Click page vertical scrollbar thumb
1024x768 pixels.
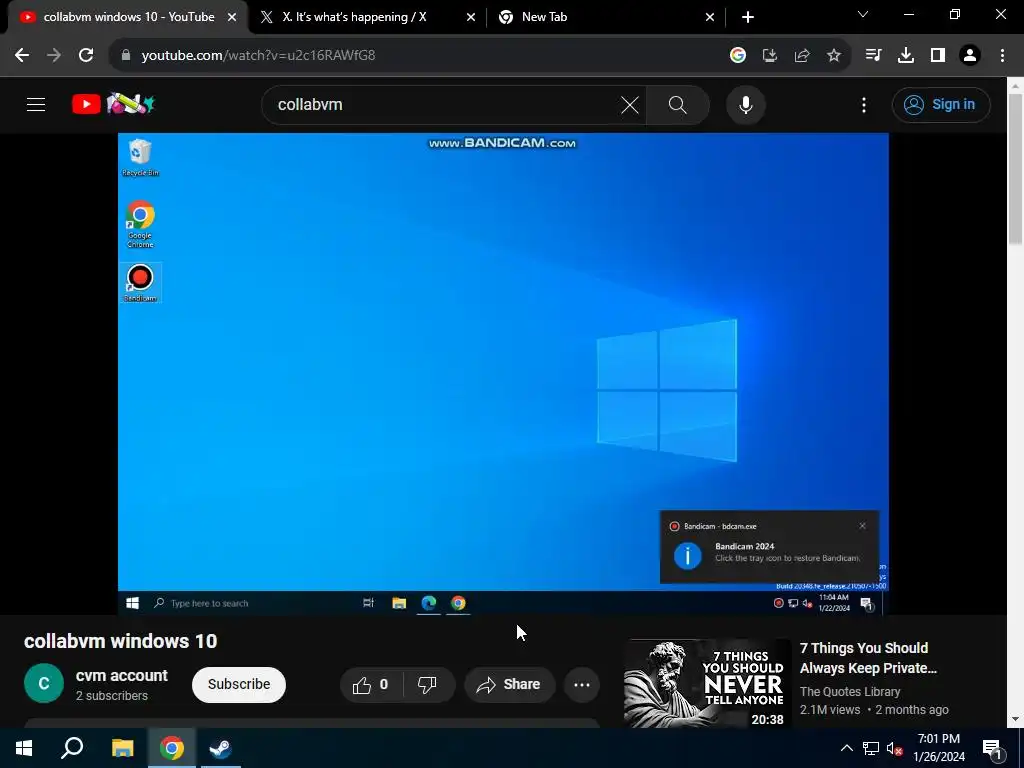(x=1015, y=168)
